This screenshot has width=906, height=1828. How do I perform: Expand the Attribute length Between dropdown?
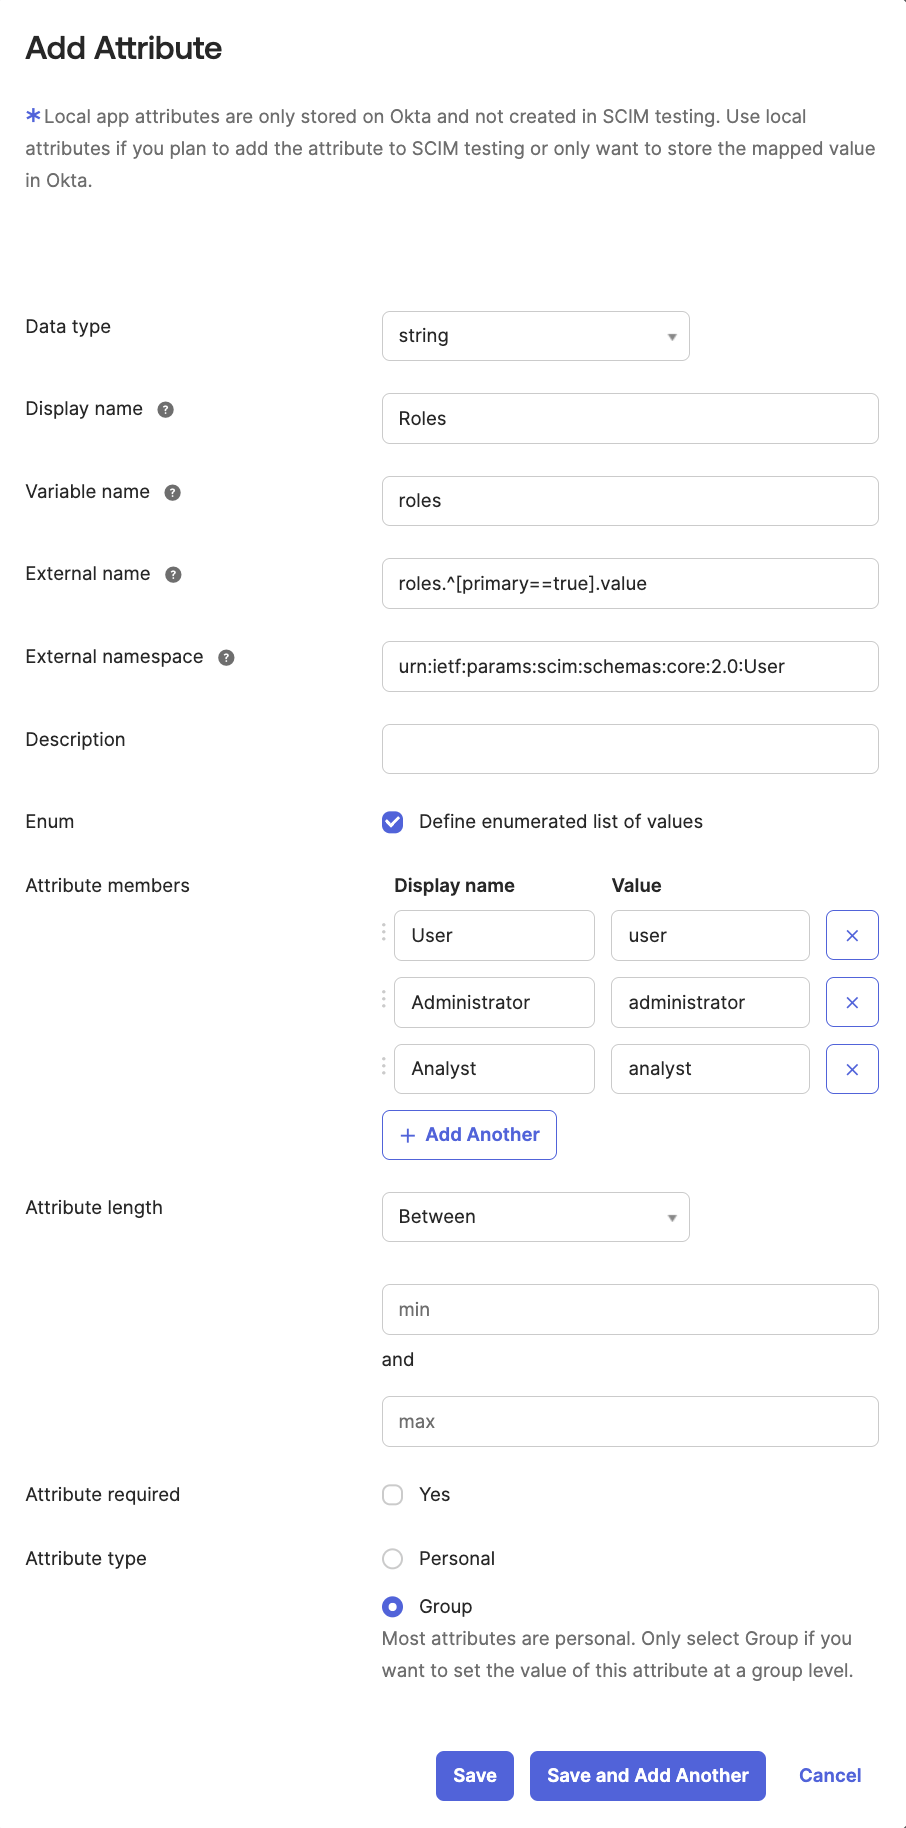(535, 1217)
